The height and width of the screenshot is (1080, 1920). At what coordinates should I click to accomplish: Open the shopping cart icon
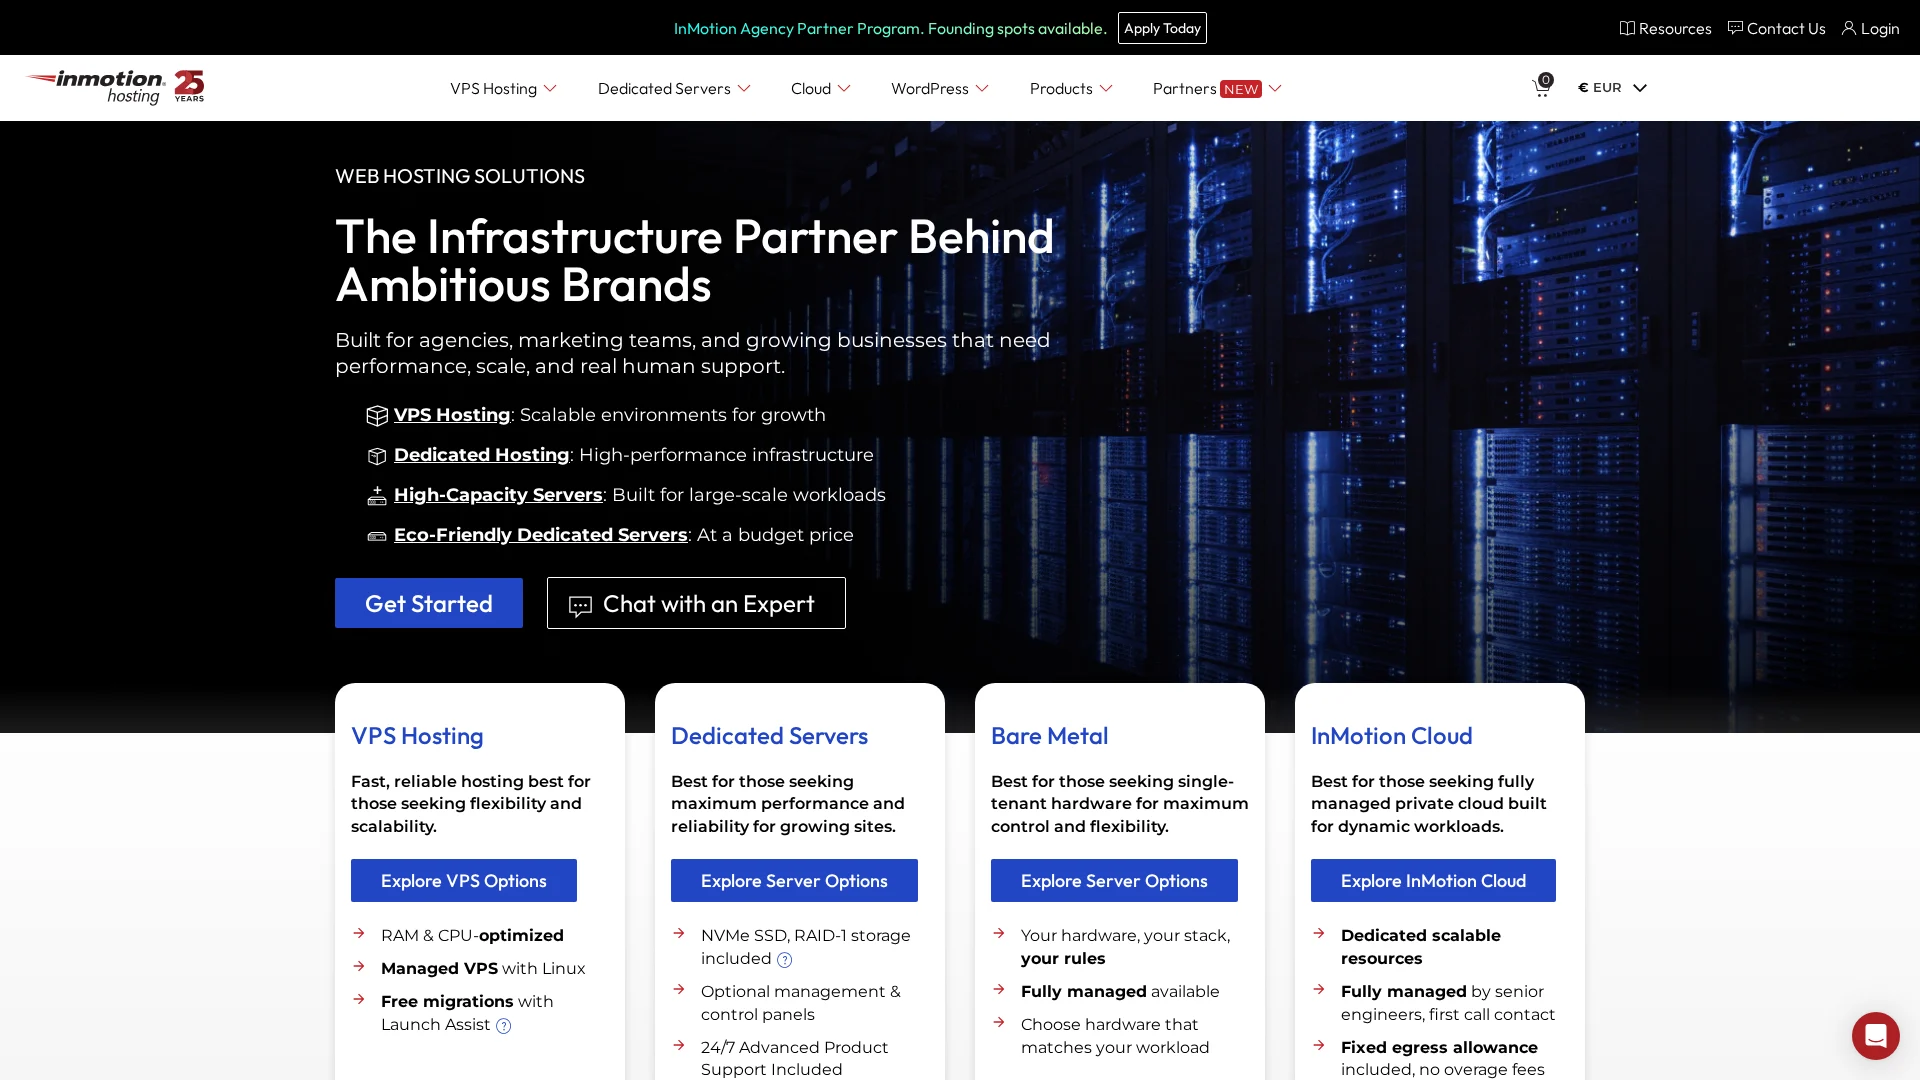pos(1542,87)
